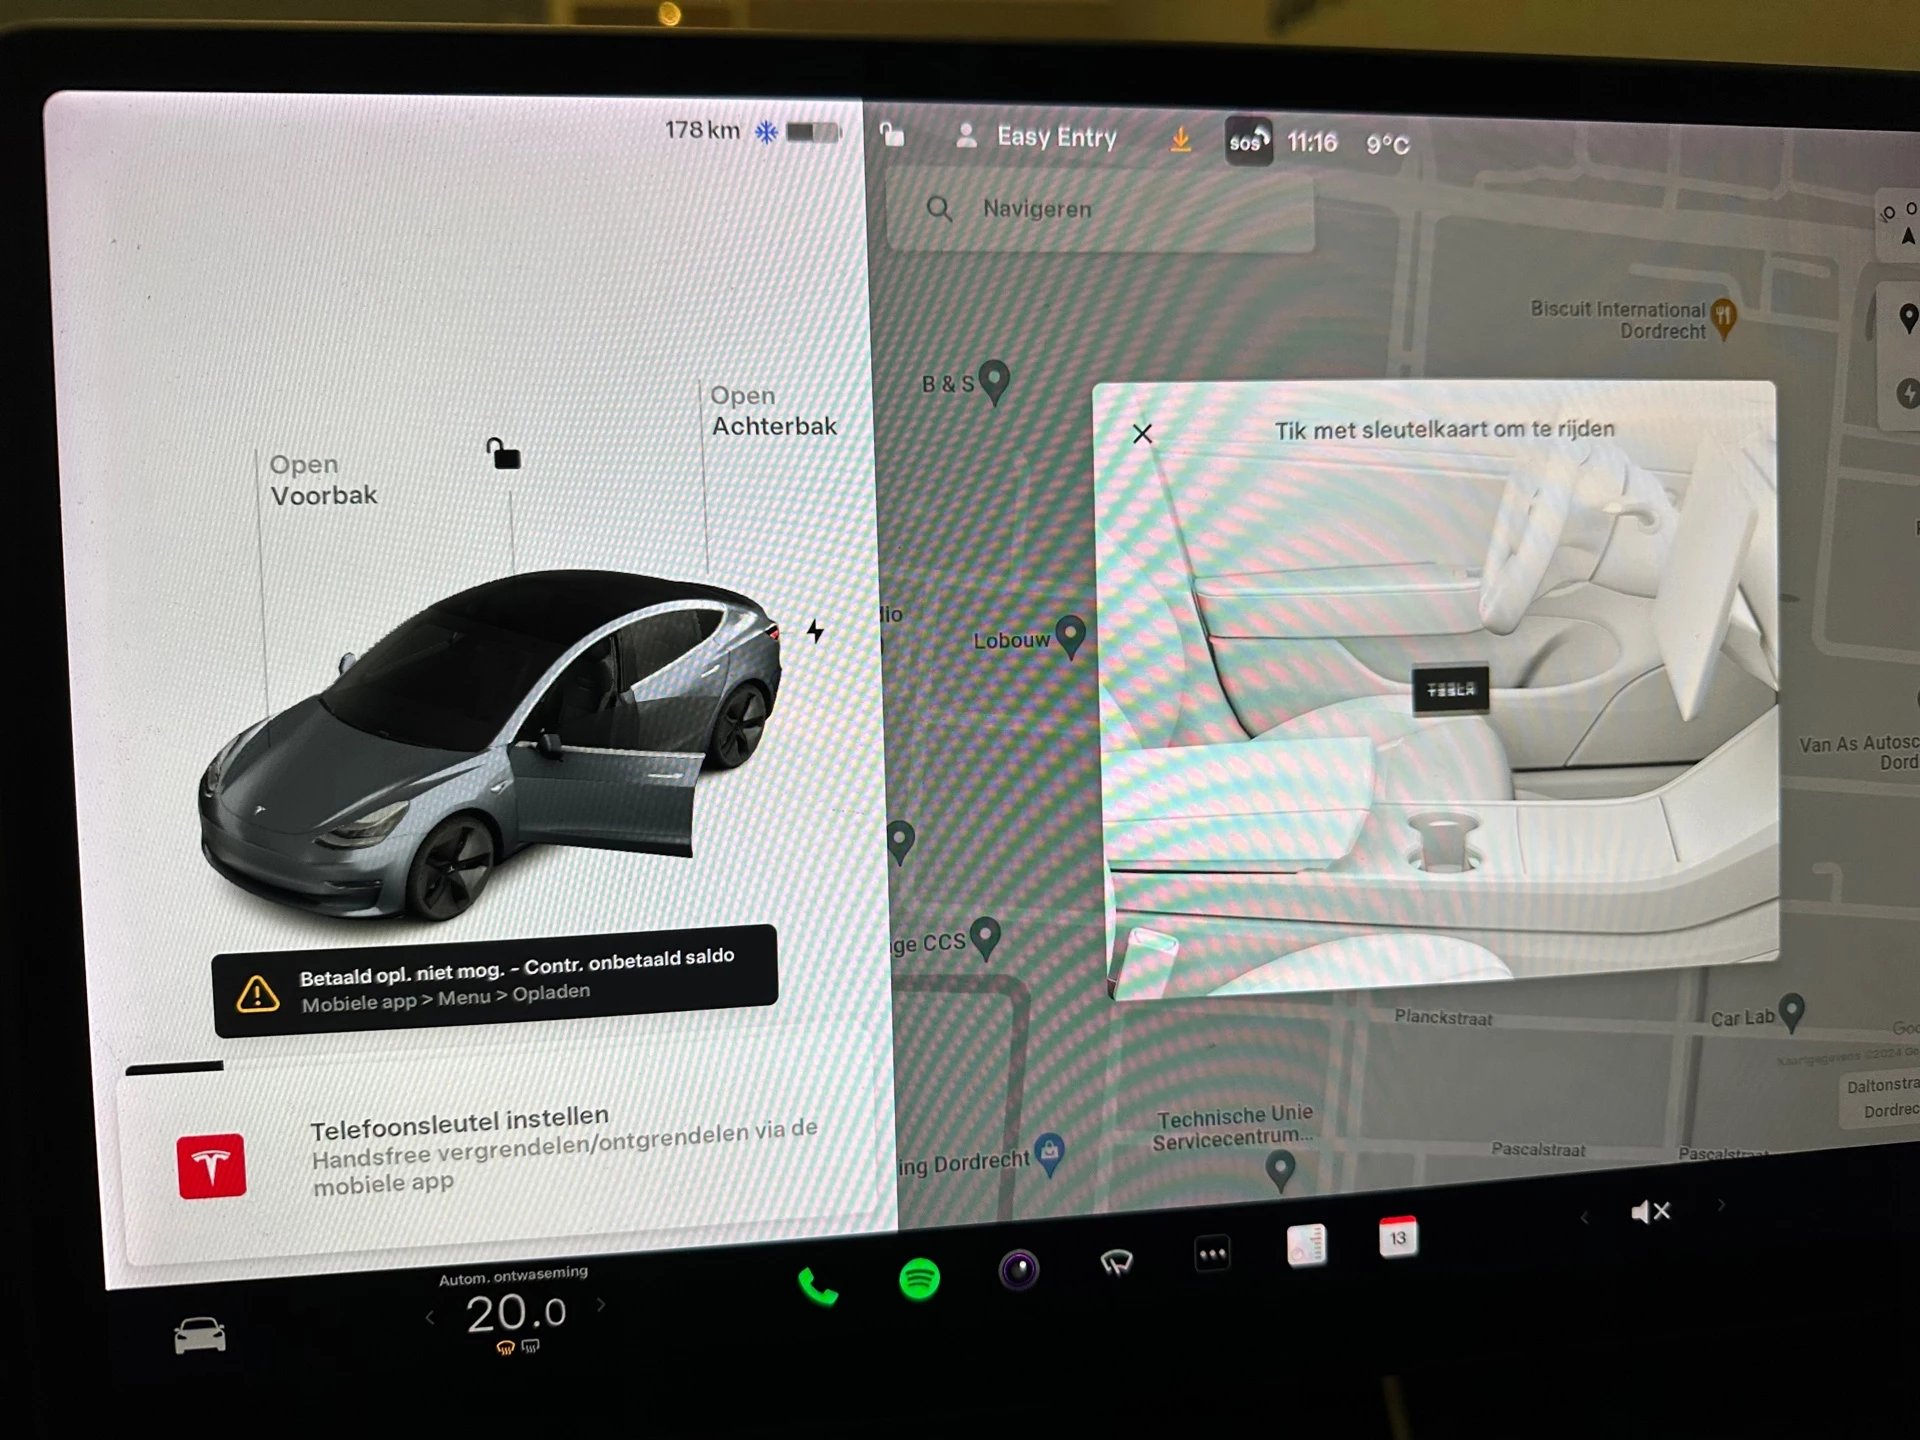Viewport: 1920px width, 1440px height.
Task: Tap the SOS airbag status icon
Action: tap(1248, 141)
